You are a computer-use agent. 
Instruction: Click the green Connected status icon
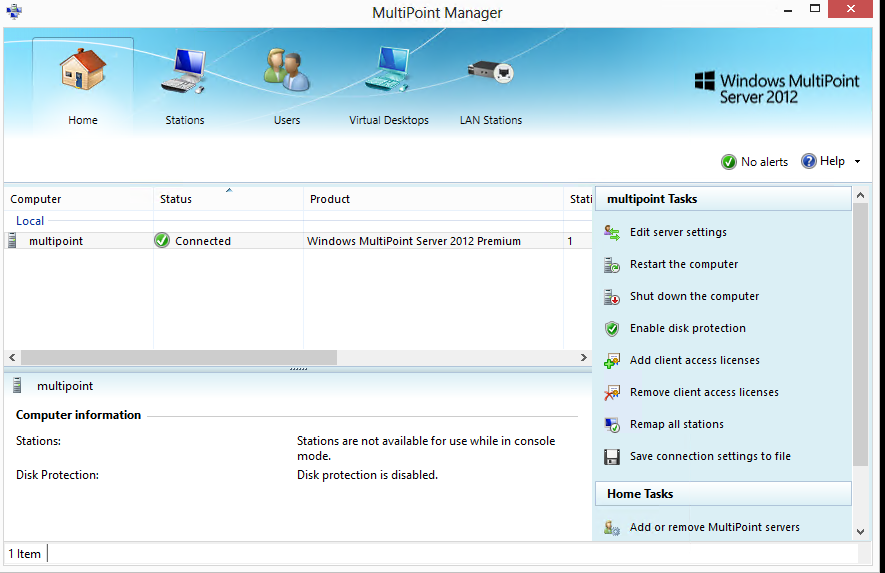(162, 240)
